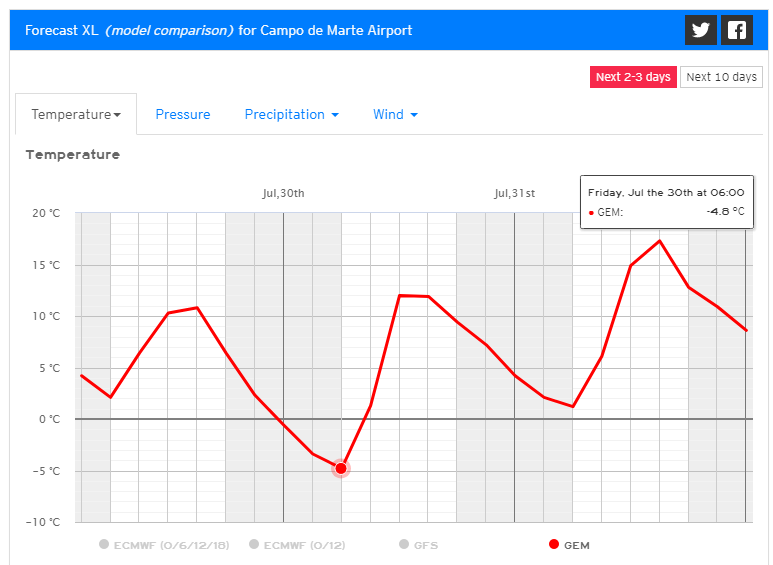
Task: Toggle ECMWF (0/6/12/18) legend series
Action: coord(167,545)
